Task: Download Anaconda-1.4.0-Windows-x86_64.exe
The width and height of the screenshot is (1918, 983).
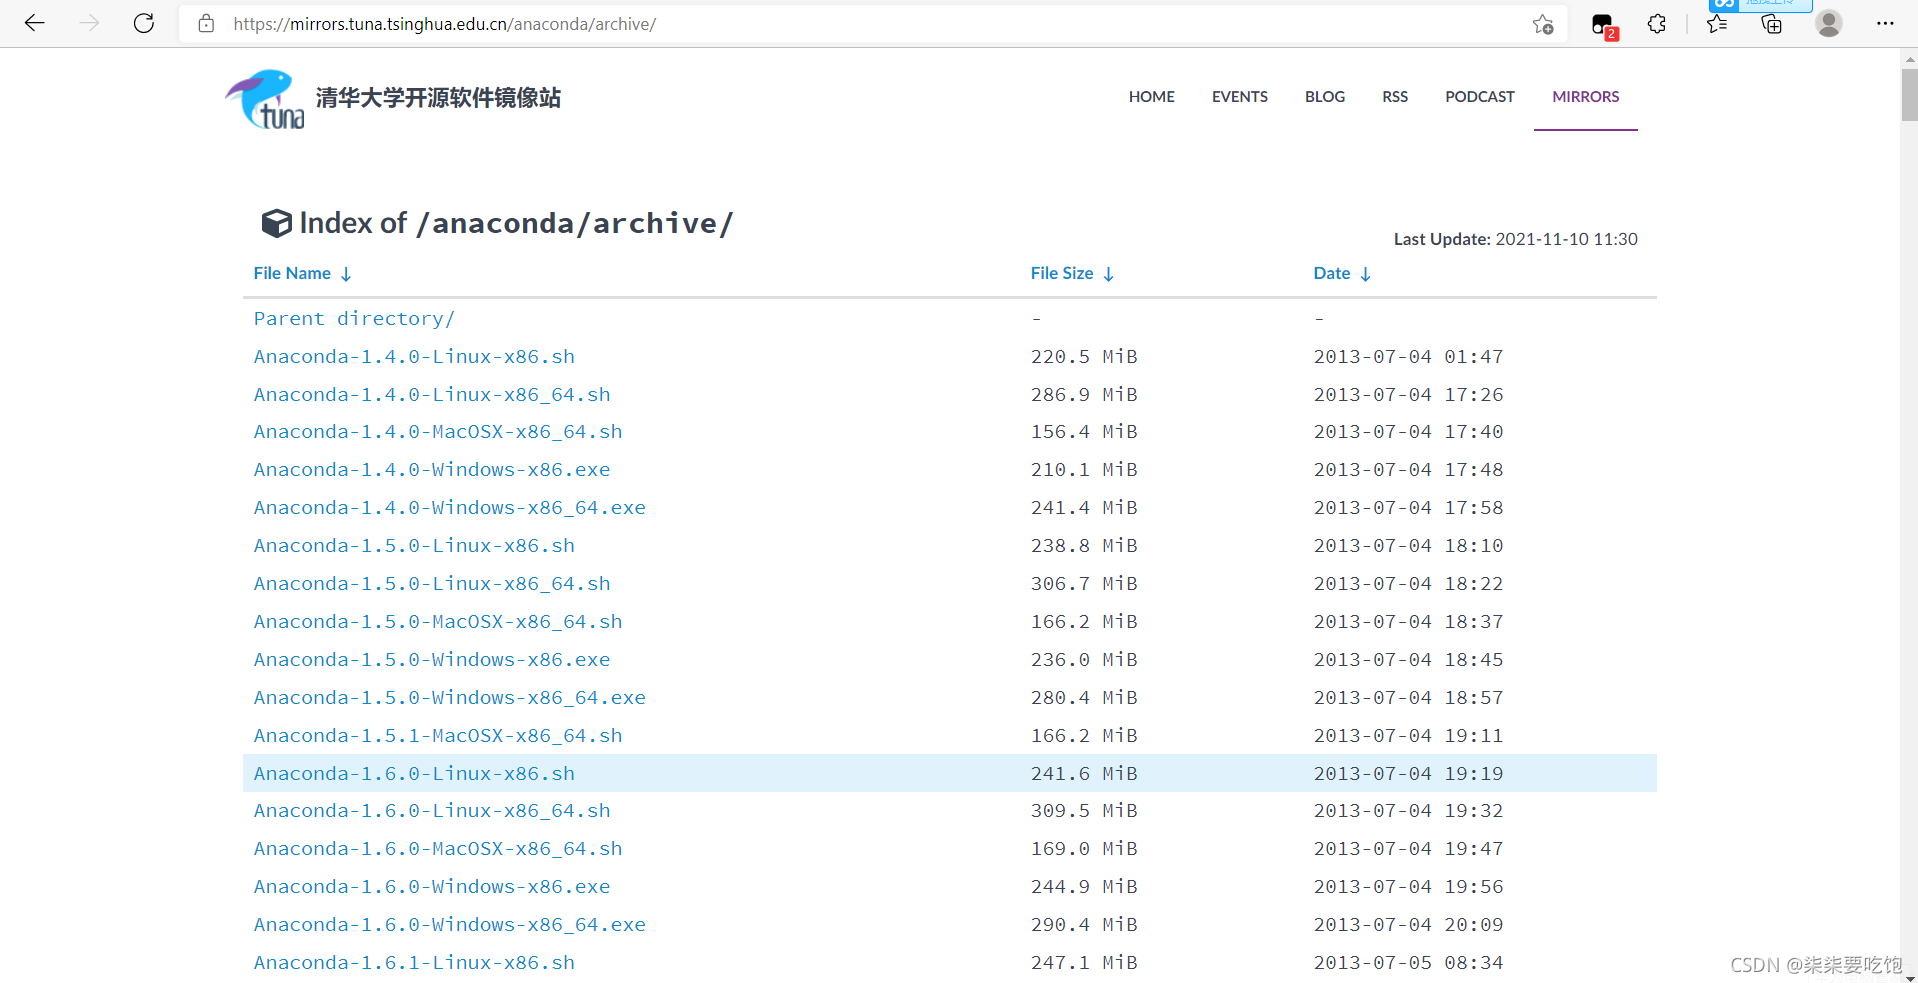Action: [450, 508]
